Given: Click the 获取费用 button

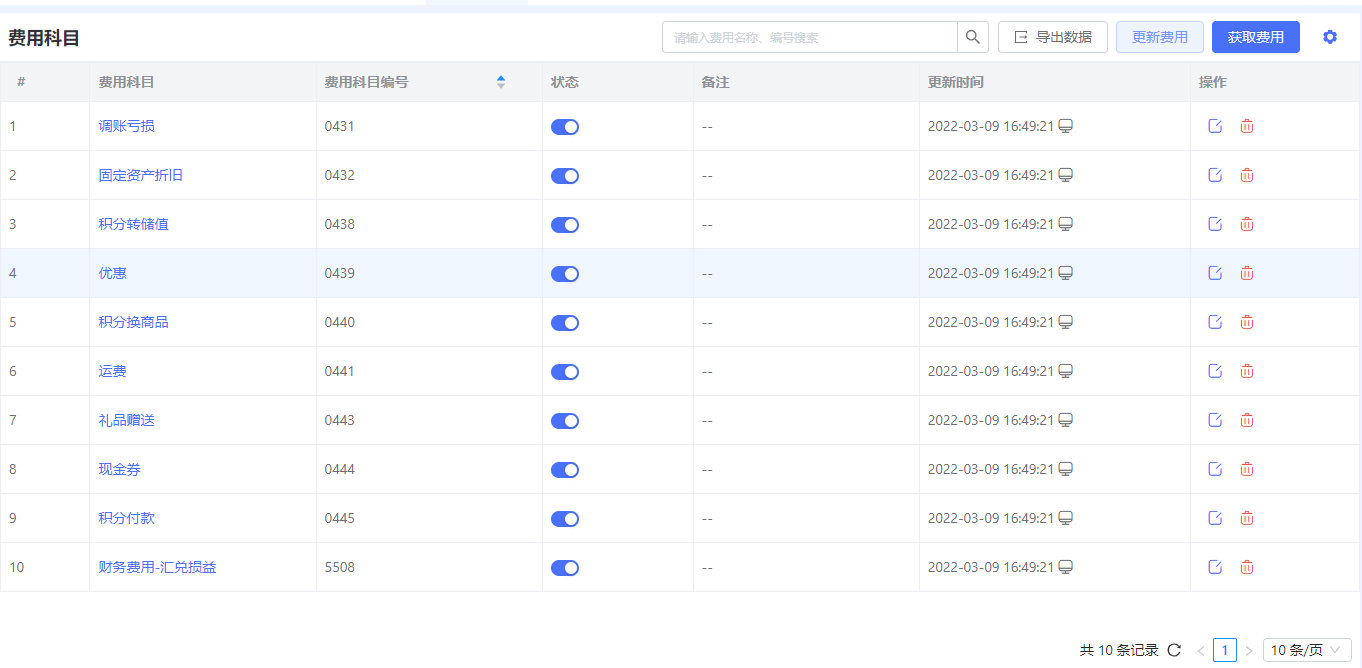Looking at the screenshot, I should pyautogui.click(x=1256, y=37).
